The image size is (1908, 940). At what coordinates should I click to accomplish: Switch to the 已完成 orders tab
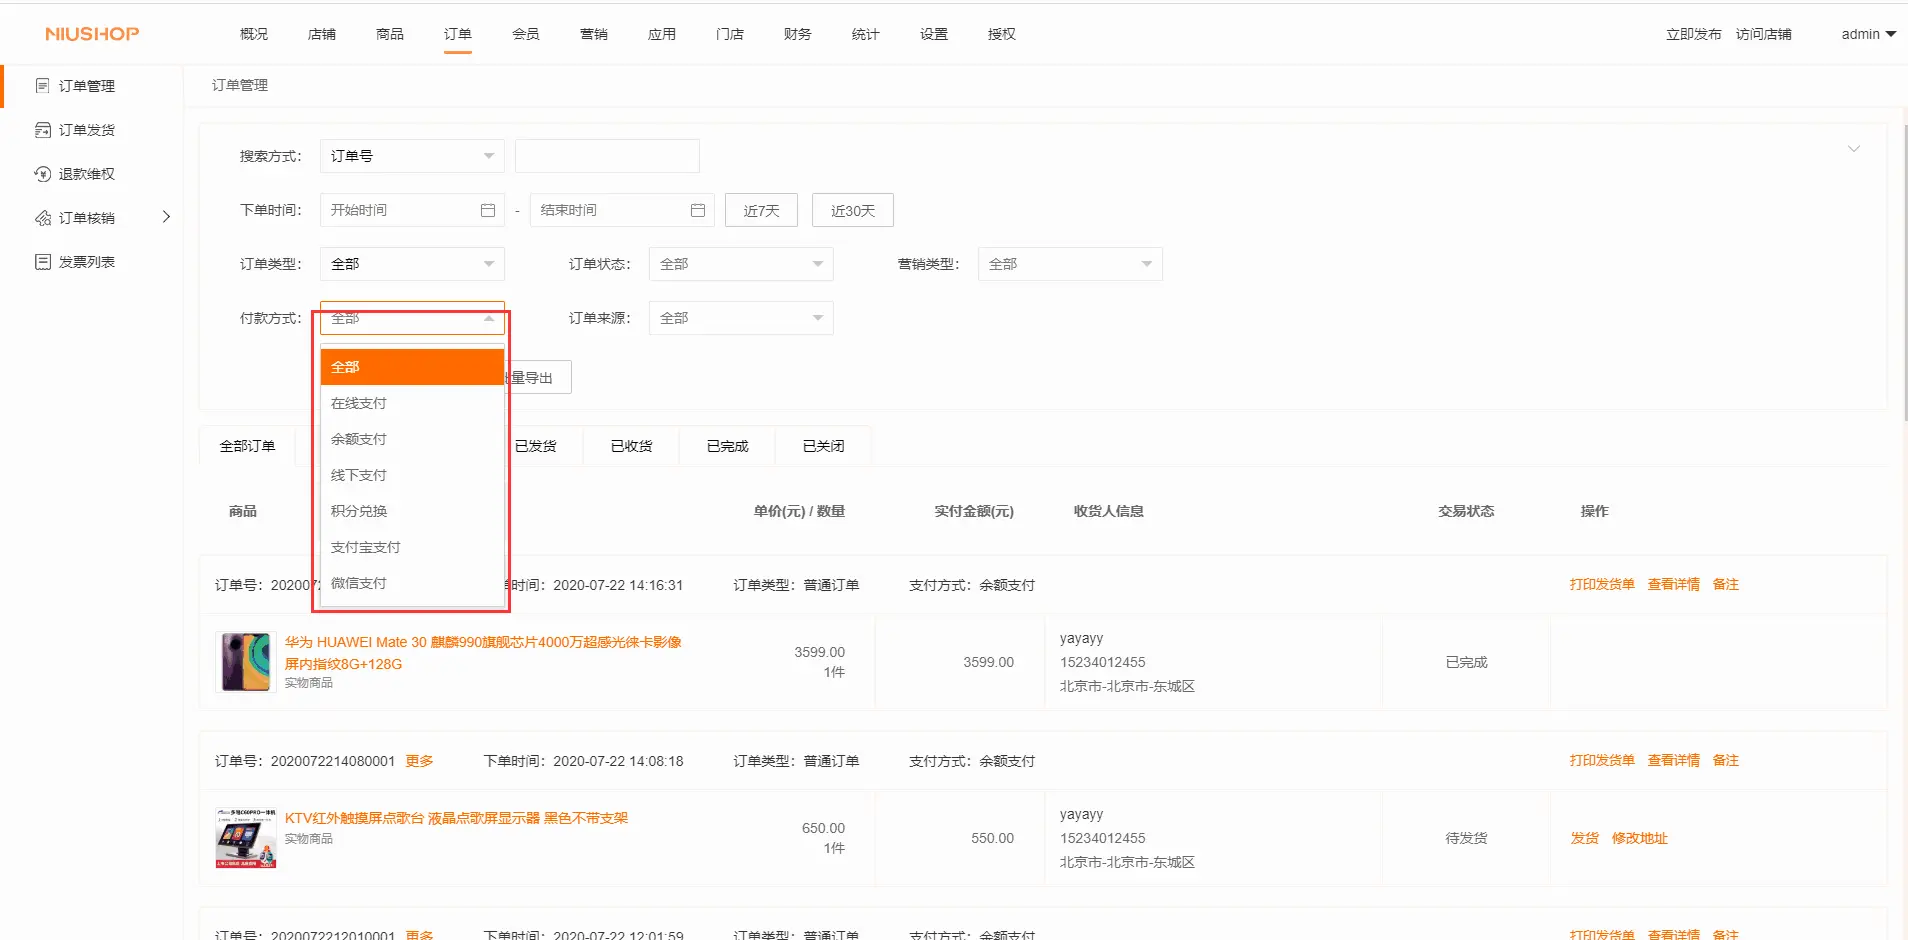(727, 446)
